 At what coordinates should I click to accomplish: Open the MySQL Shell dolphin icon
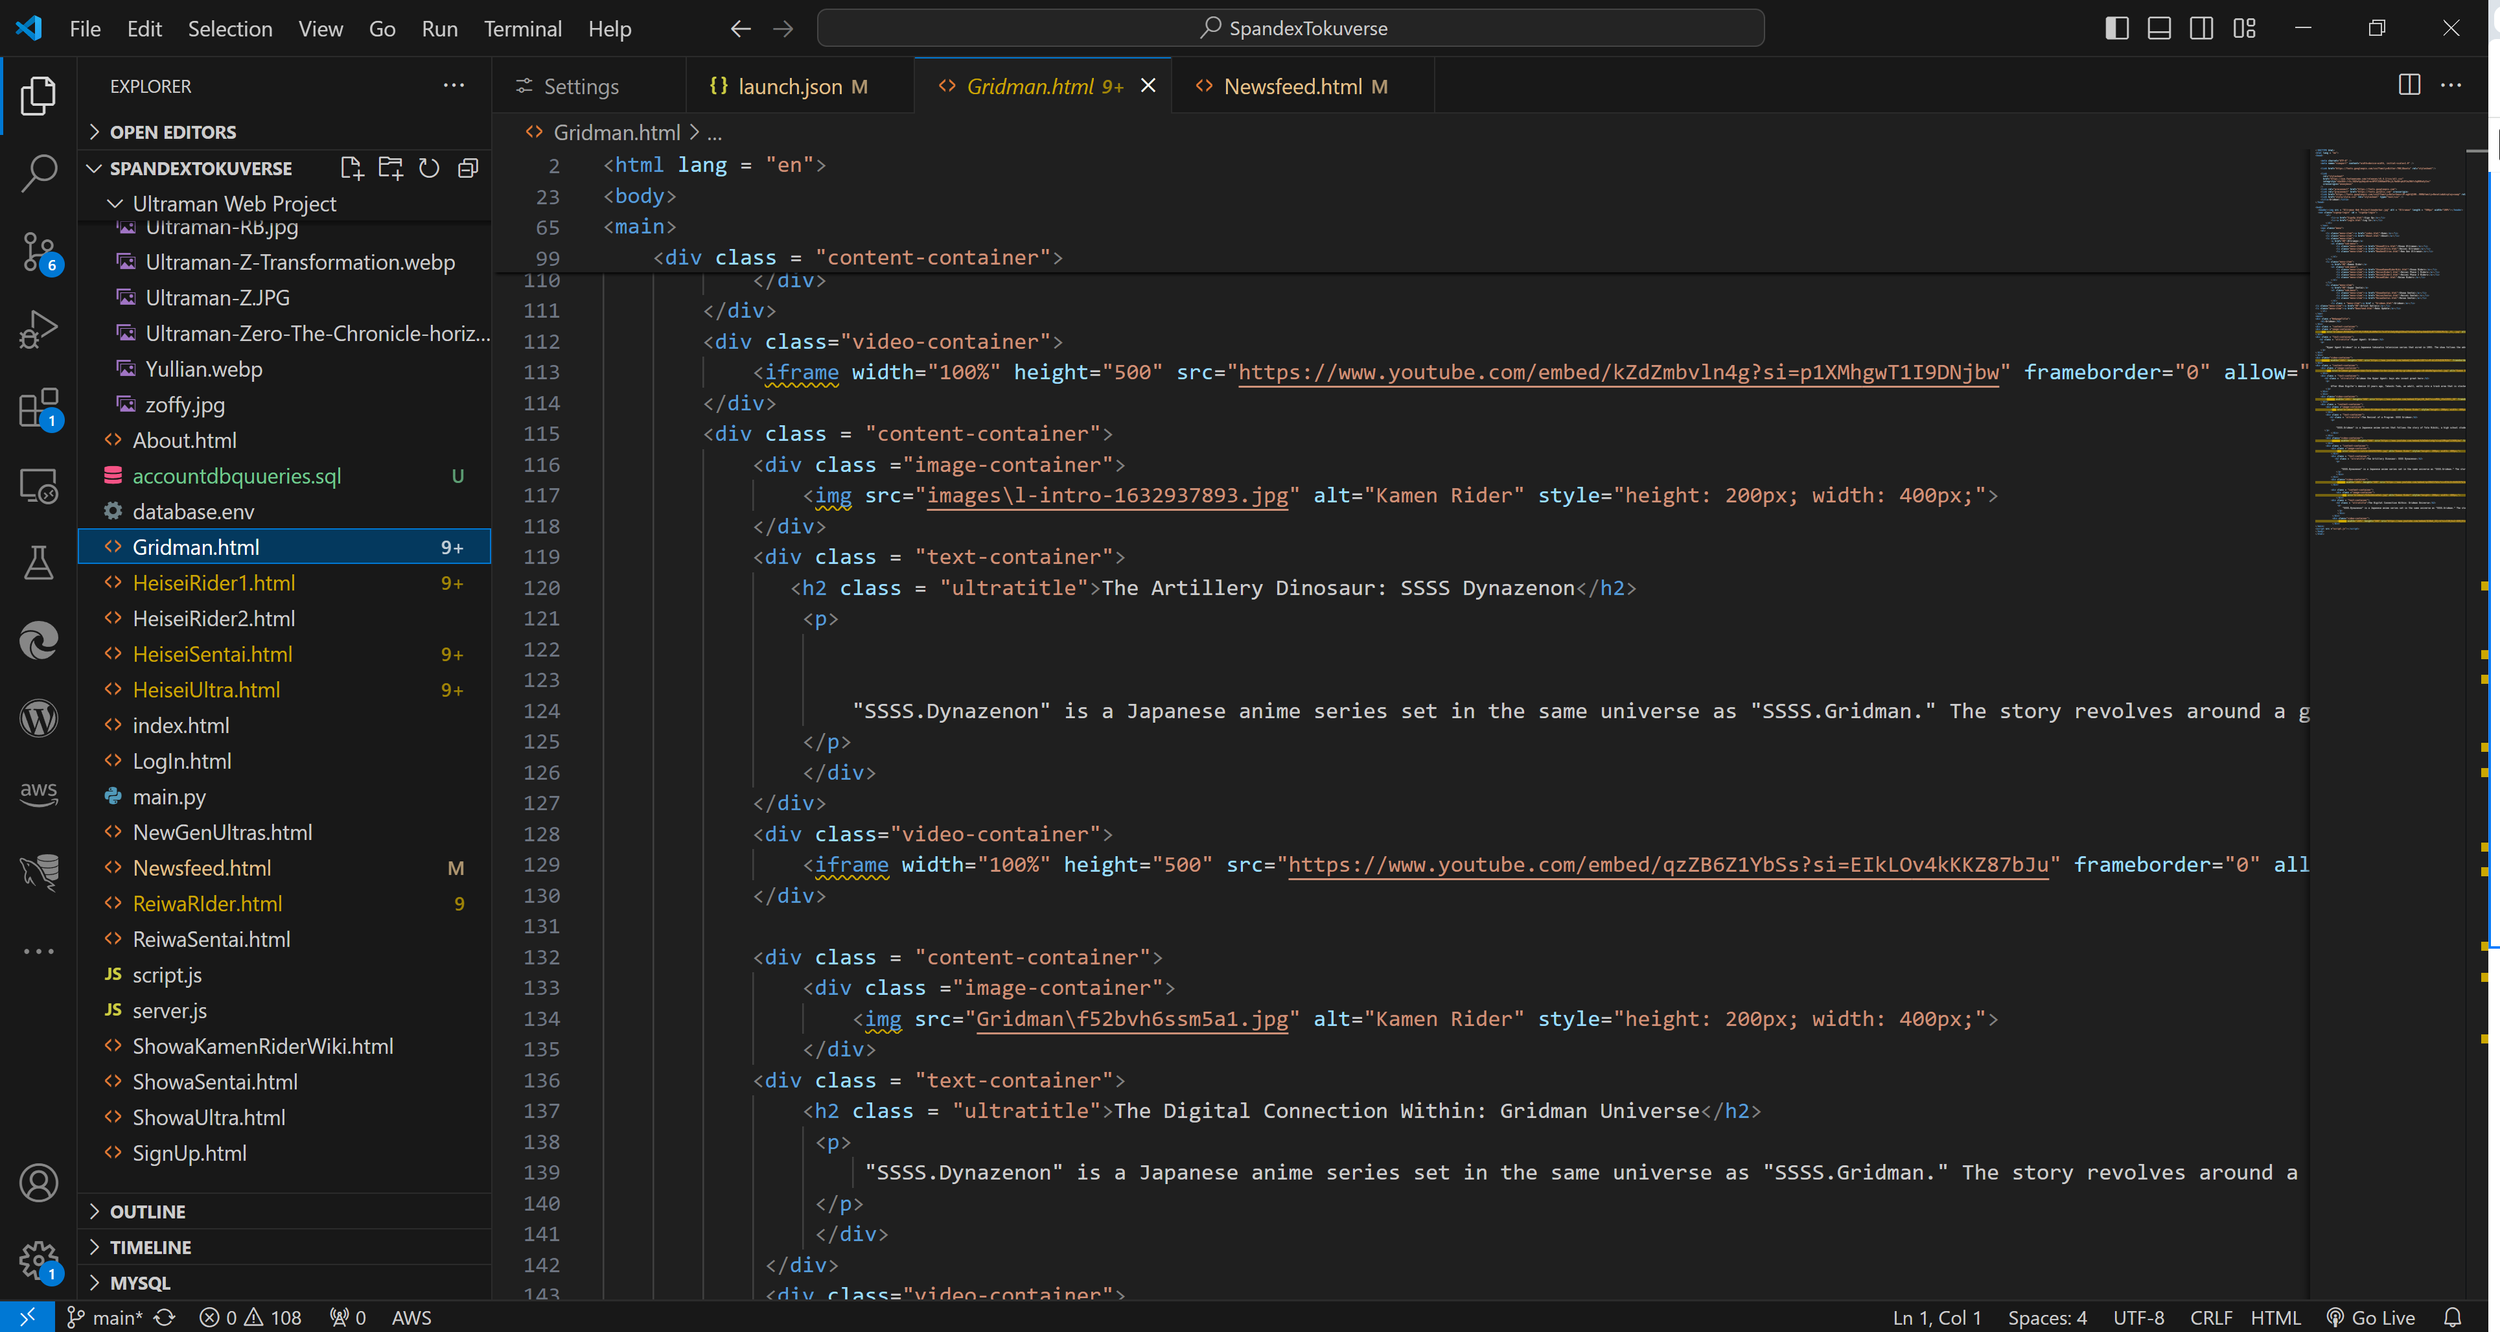click(38, 872)
